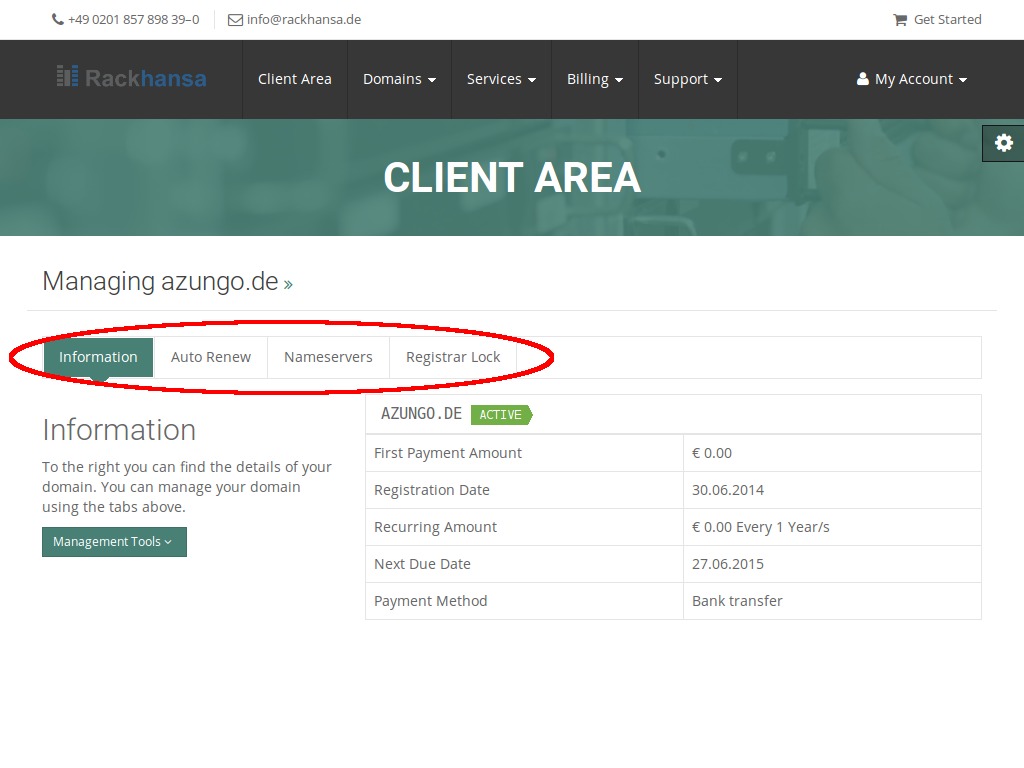Expand the Management Tools dropdown
The width and height of the screenshot is (1024, 768).
coord(114,542)
